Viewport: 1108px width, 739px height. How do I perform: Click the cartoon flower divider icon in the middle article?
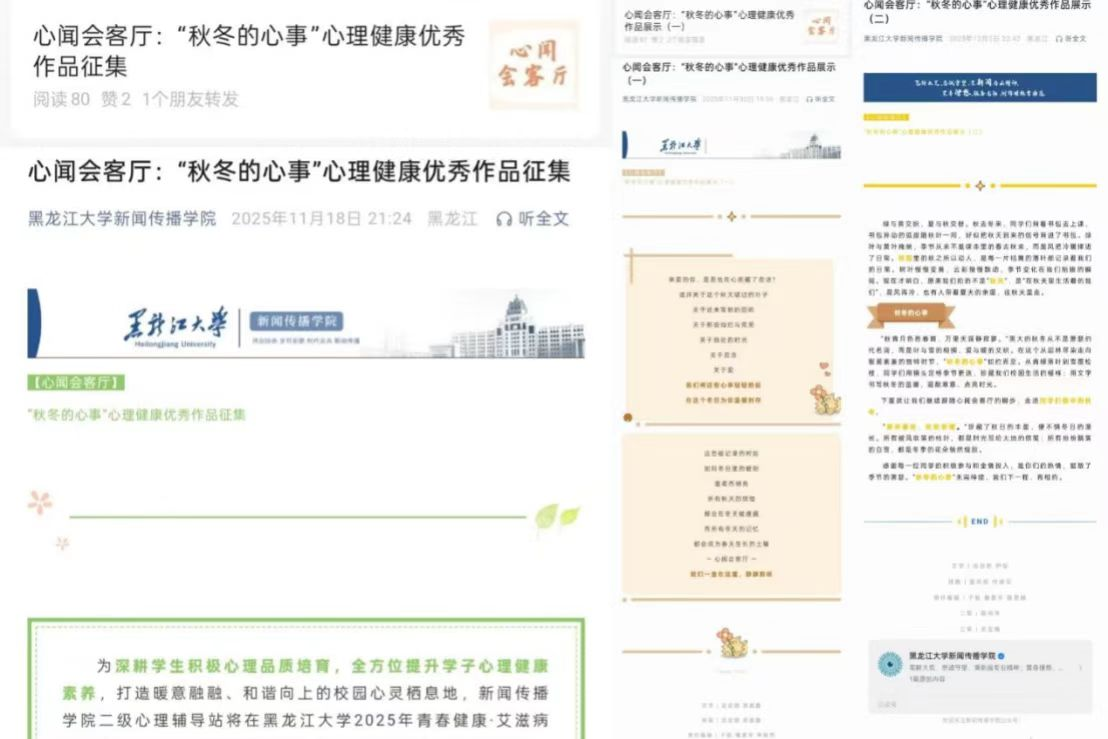(732, 643)
